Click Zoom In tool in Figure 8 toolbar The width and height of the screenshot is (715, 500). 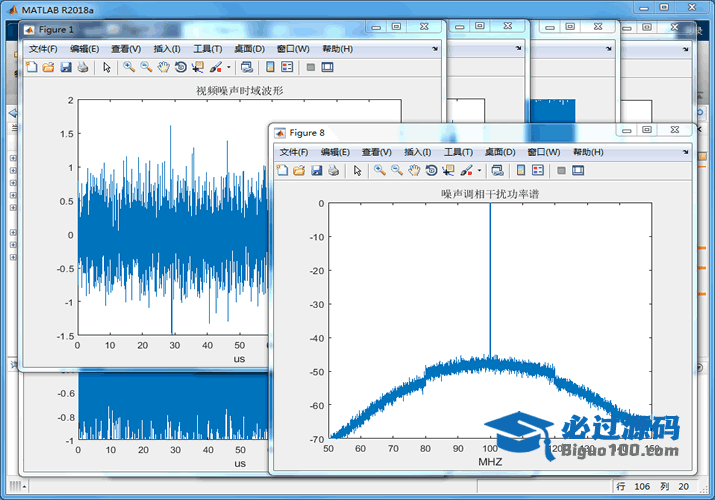[x=380, y=171]
